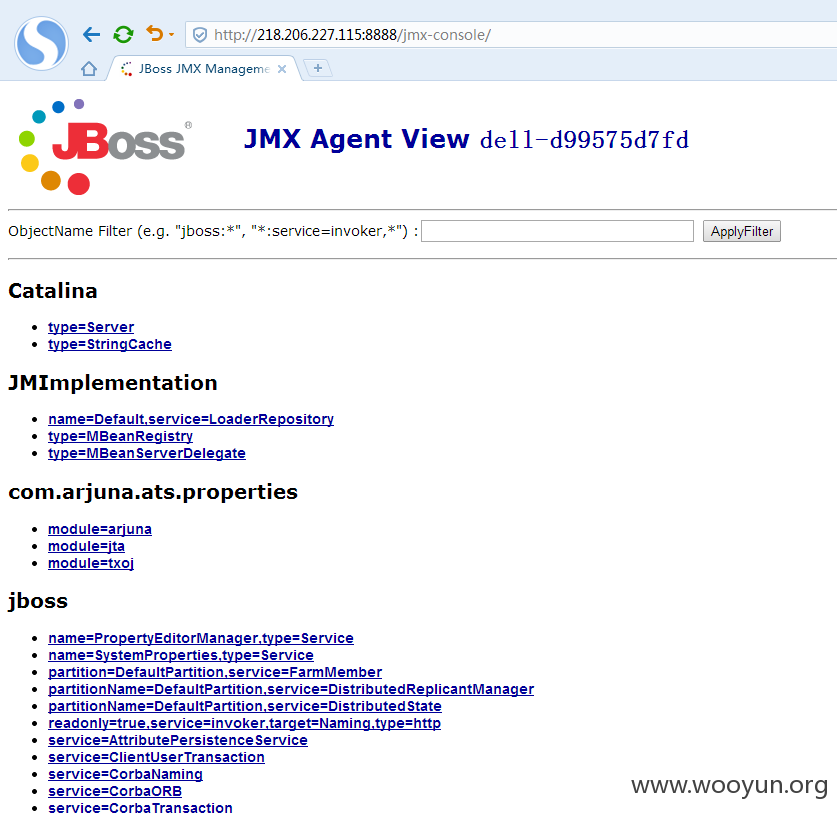Open the DistributedReplicantManager service link
The image size is (837, 814).
pos(291,689)
